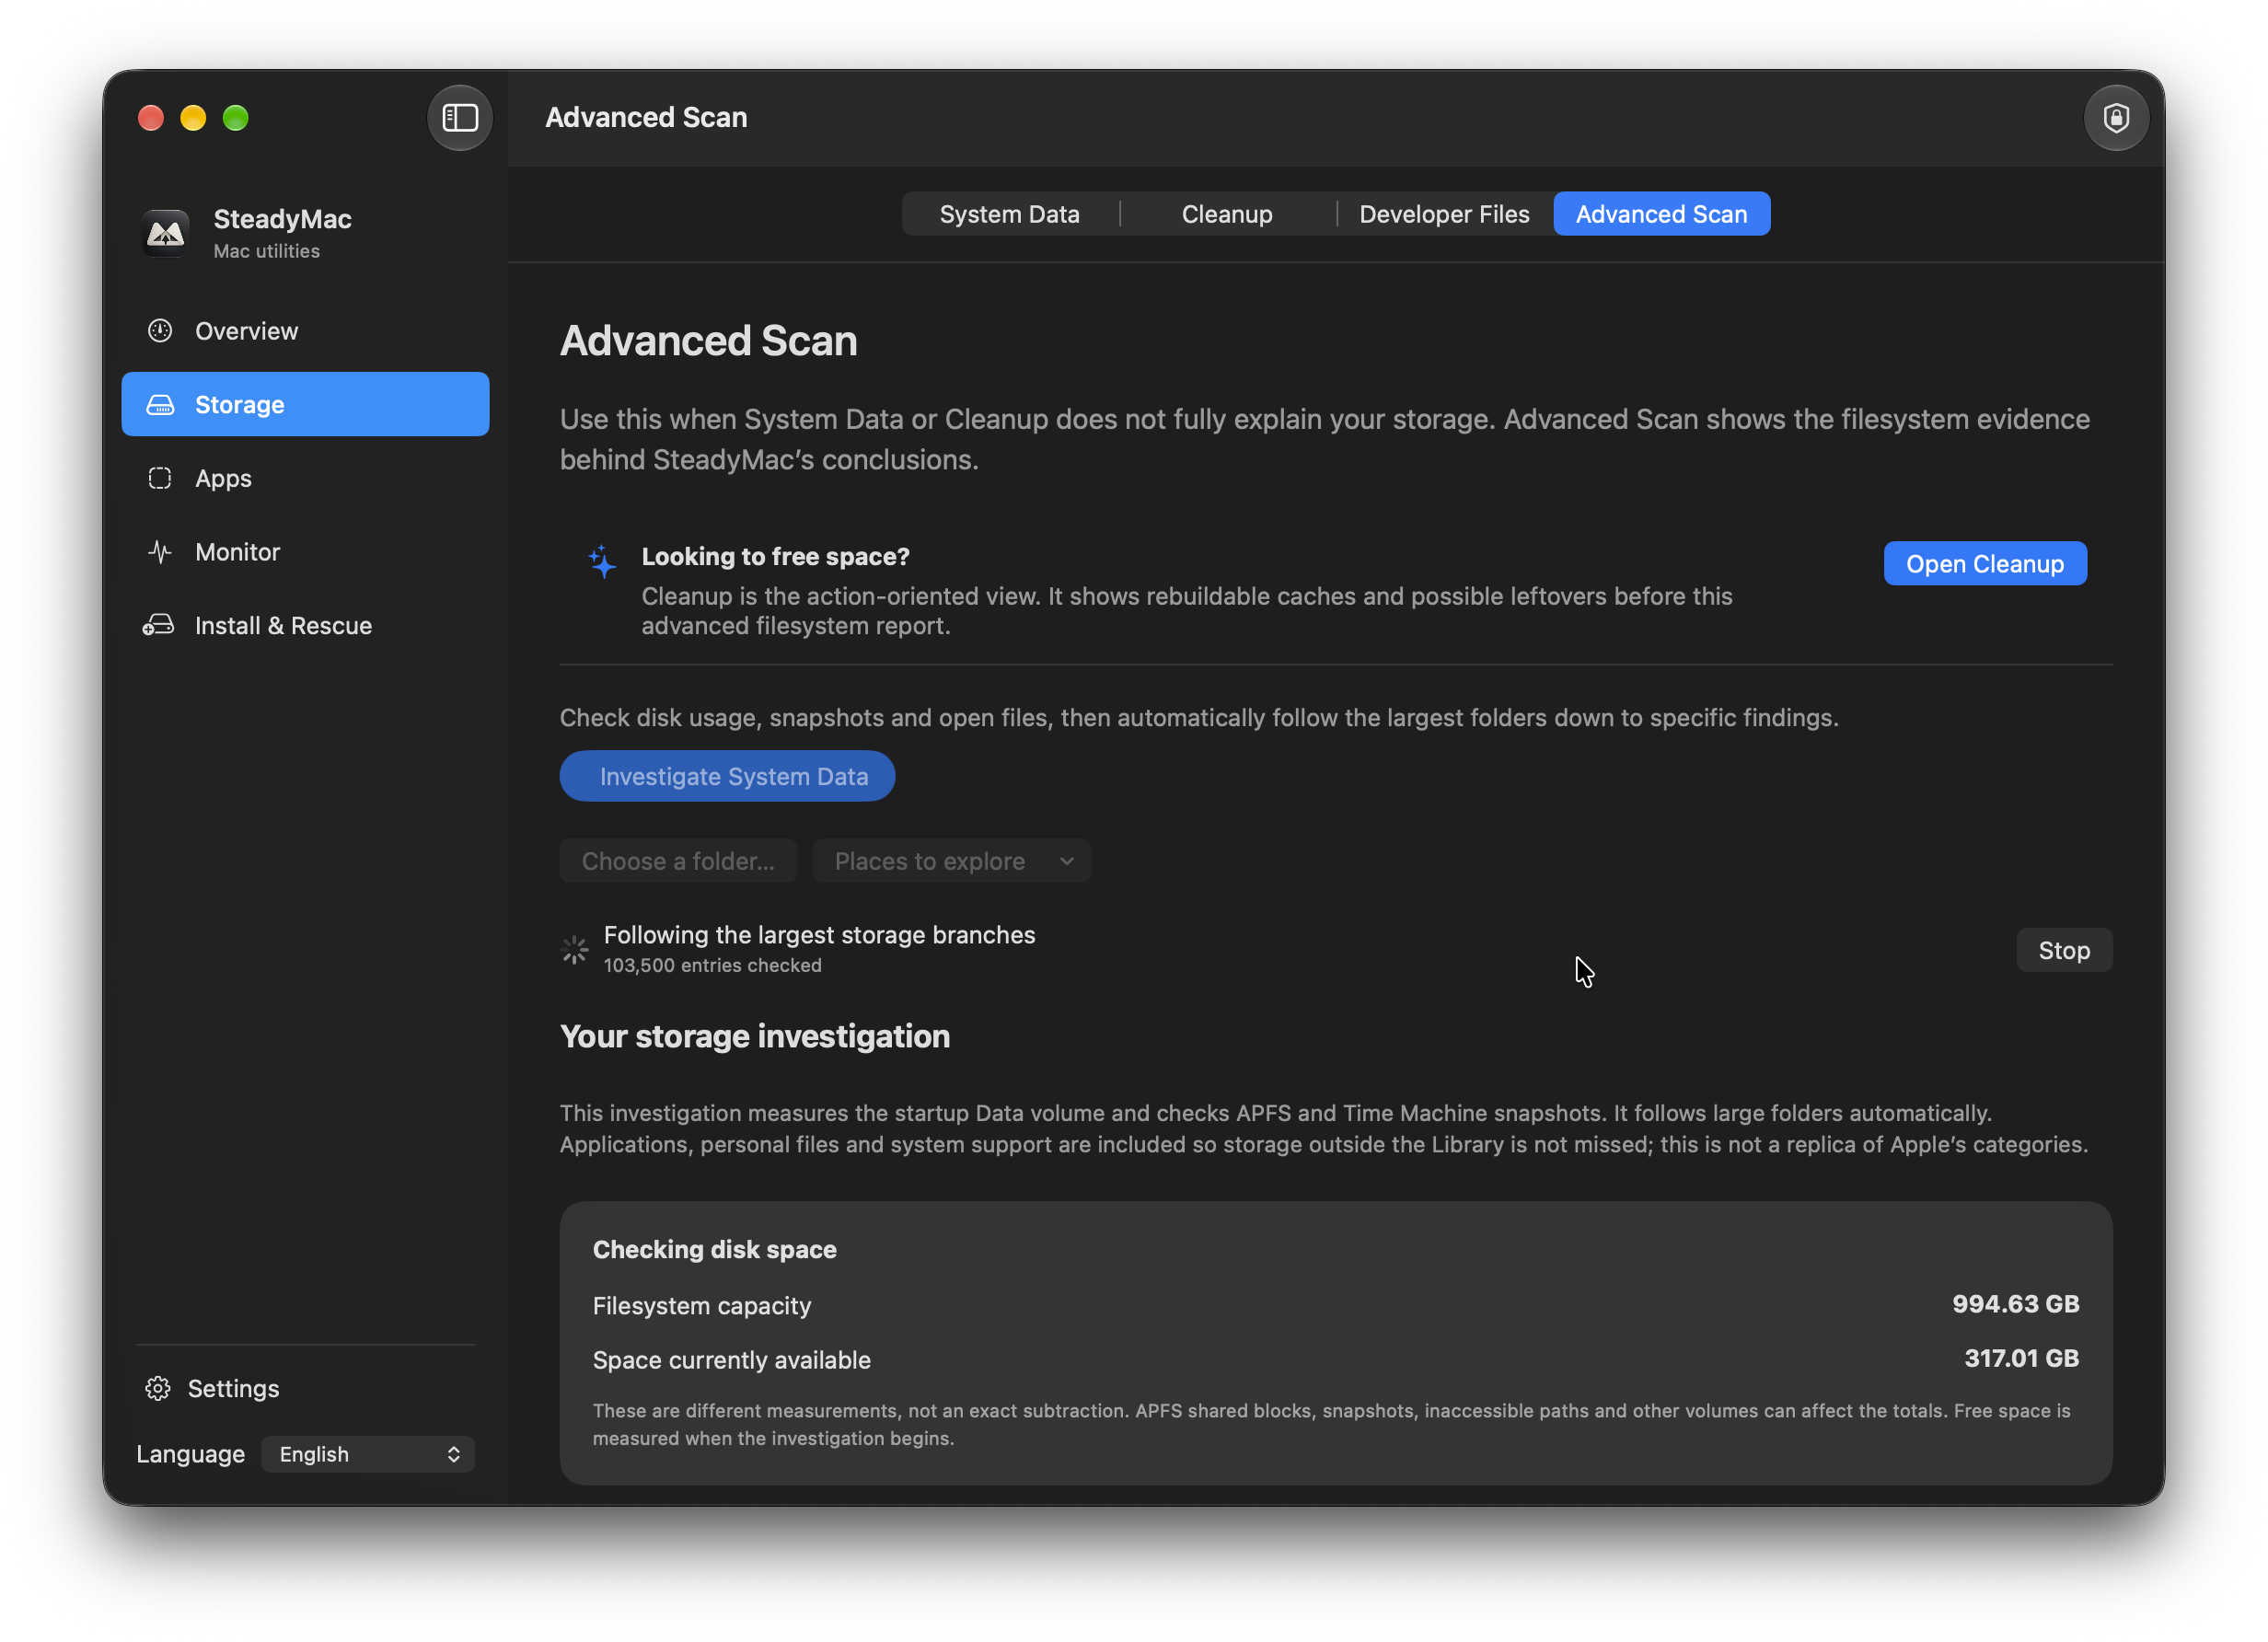Click the "Looking to free space?" heading
The width and height of the screenshot is (2268, 1642).
[775, 557]
